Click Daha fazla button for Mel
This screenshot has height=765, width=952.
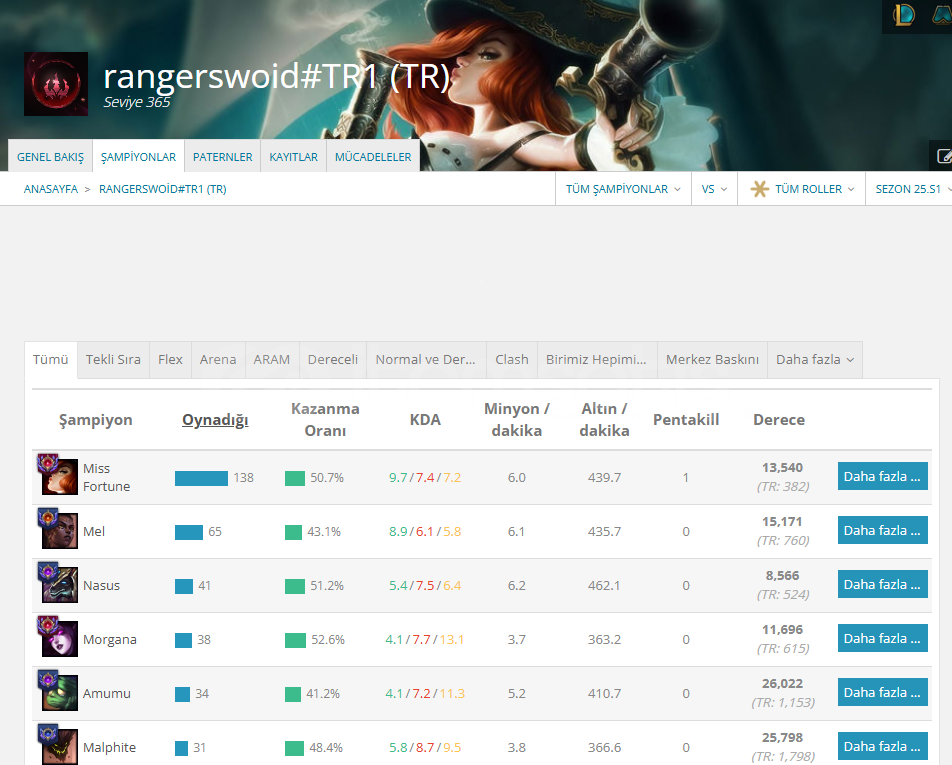tap(883, 531)
